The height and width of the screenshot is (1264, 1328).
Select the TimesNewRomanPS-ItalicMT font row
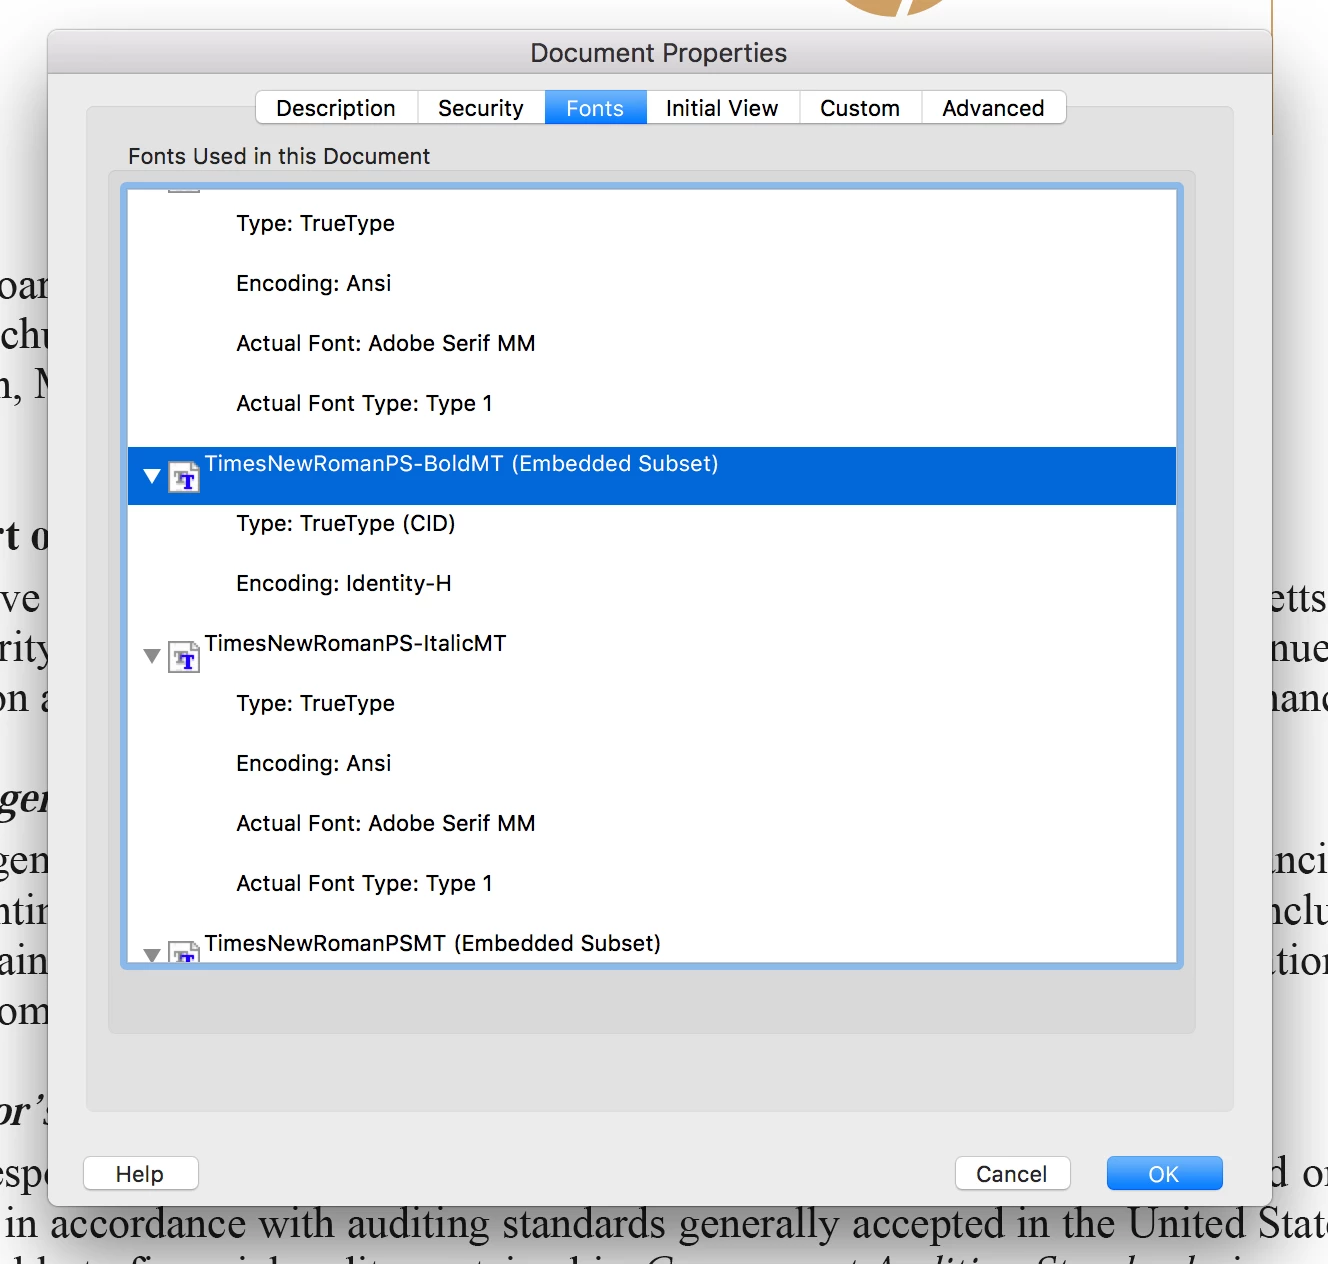[x=652, y=655]
